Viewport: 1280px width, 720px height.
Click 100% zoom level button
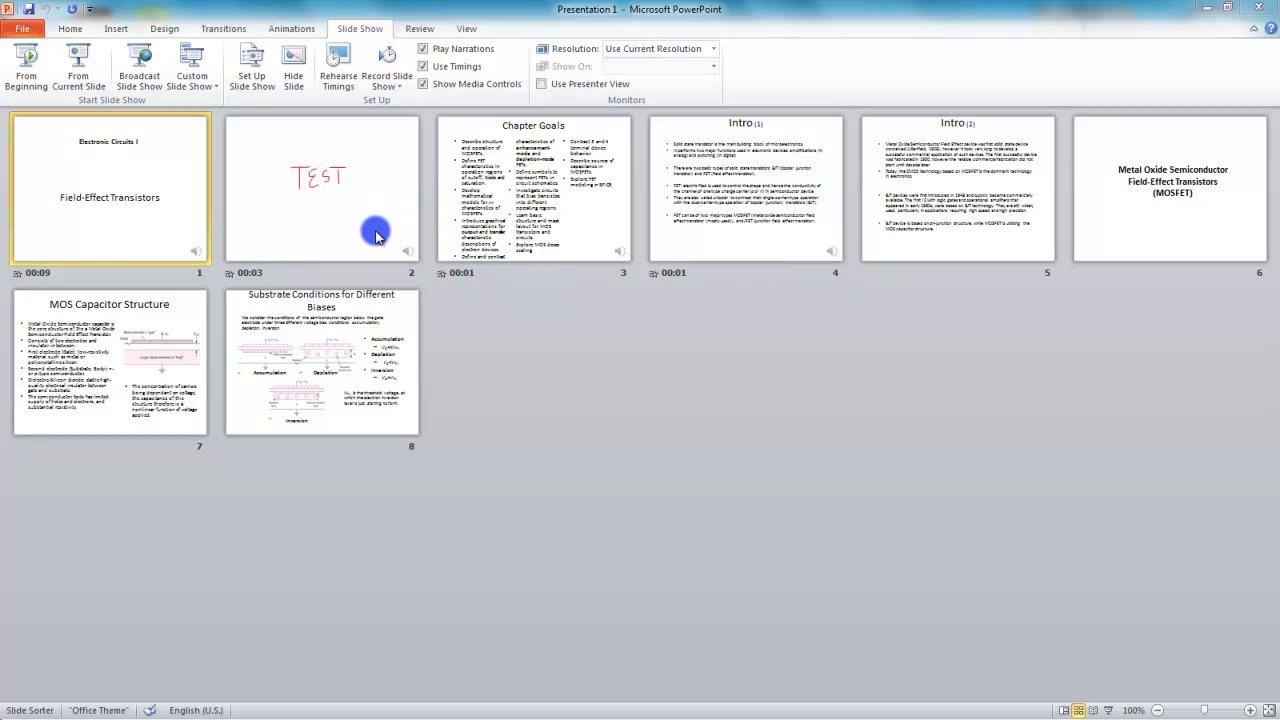click(1133, 710)
